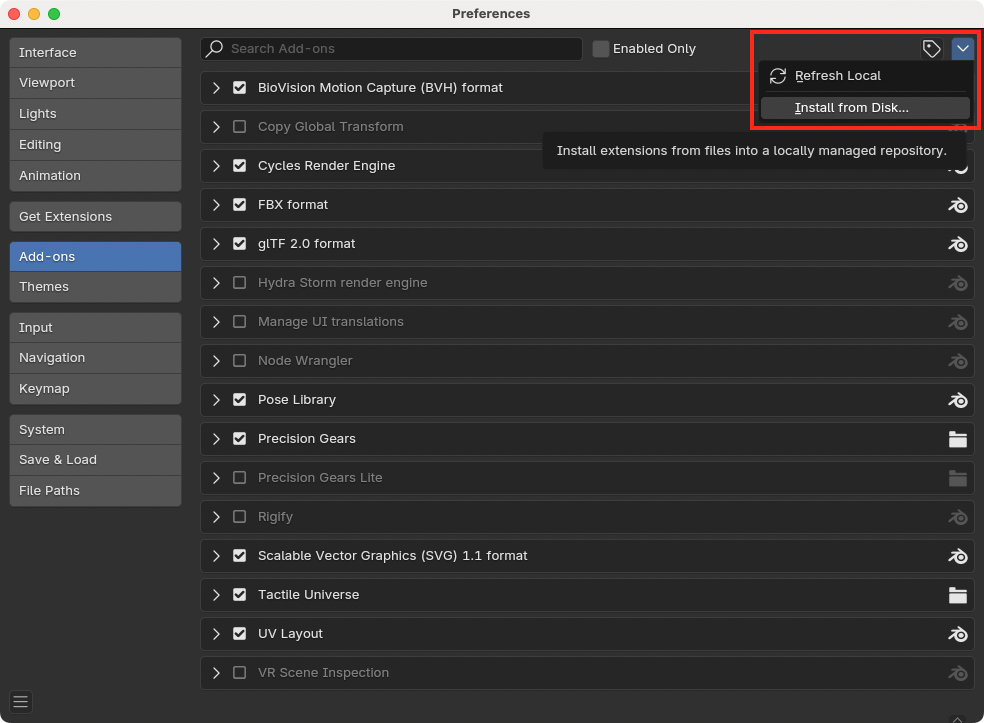Expand the BioVision Motion Capture add-on details
The width and height of the screenshot is (984, 723).
216,88
